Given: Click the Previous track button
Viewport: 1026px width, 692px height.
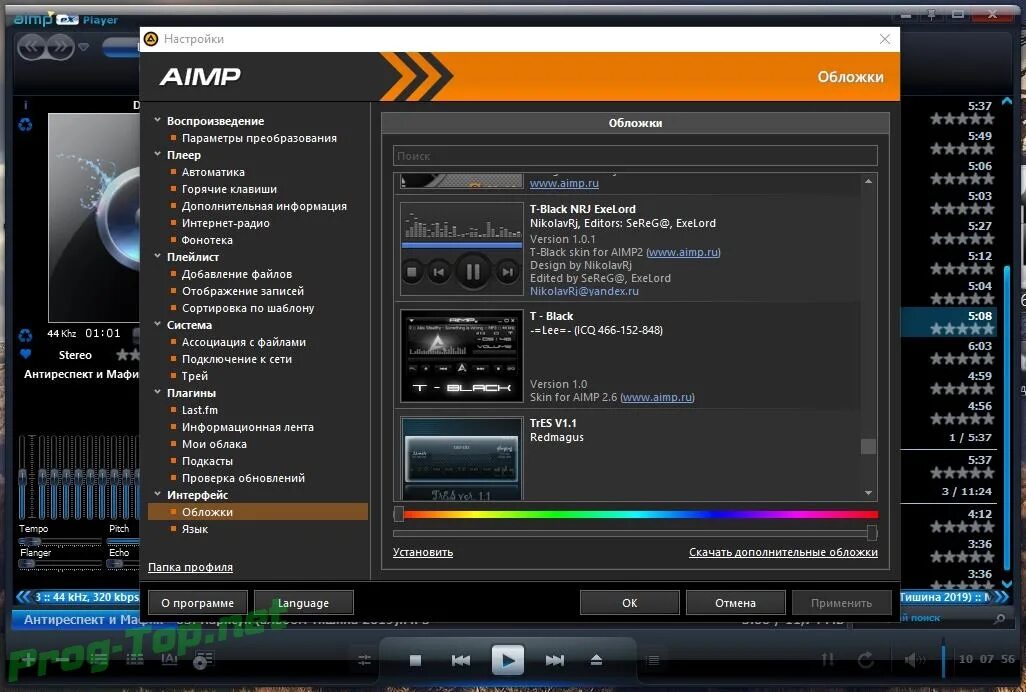Looking at the screenshot, I should tap(461, 661).
